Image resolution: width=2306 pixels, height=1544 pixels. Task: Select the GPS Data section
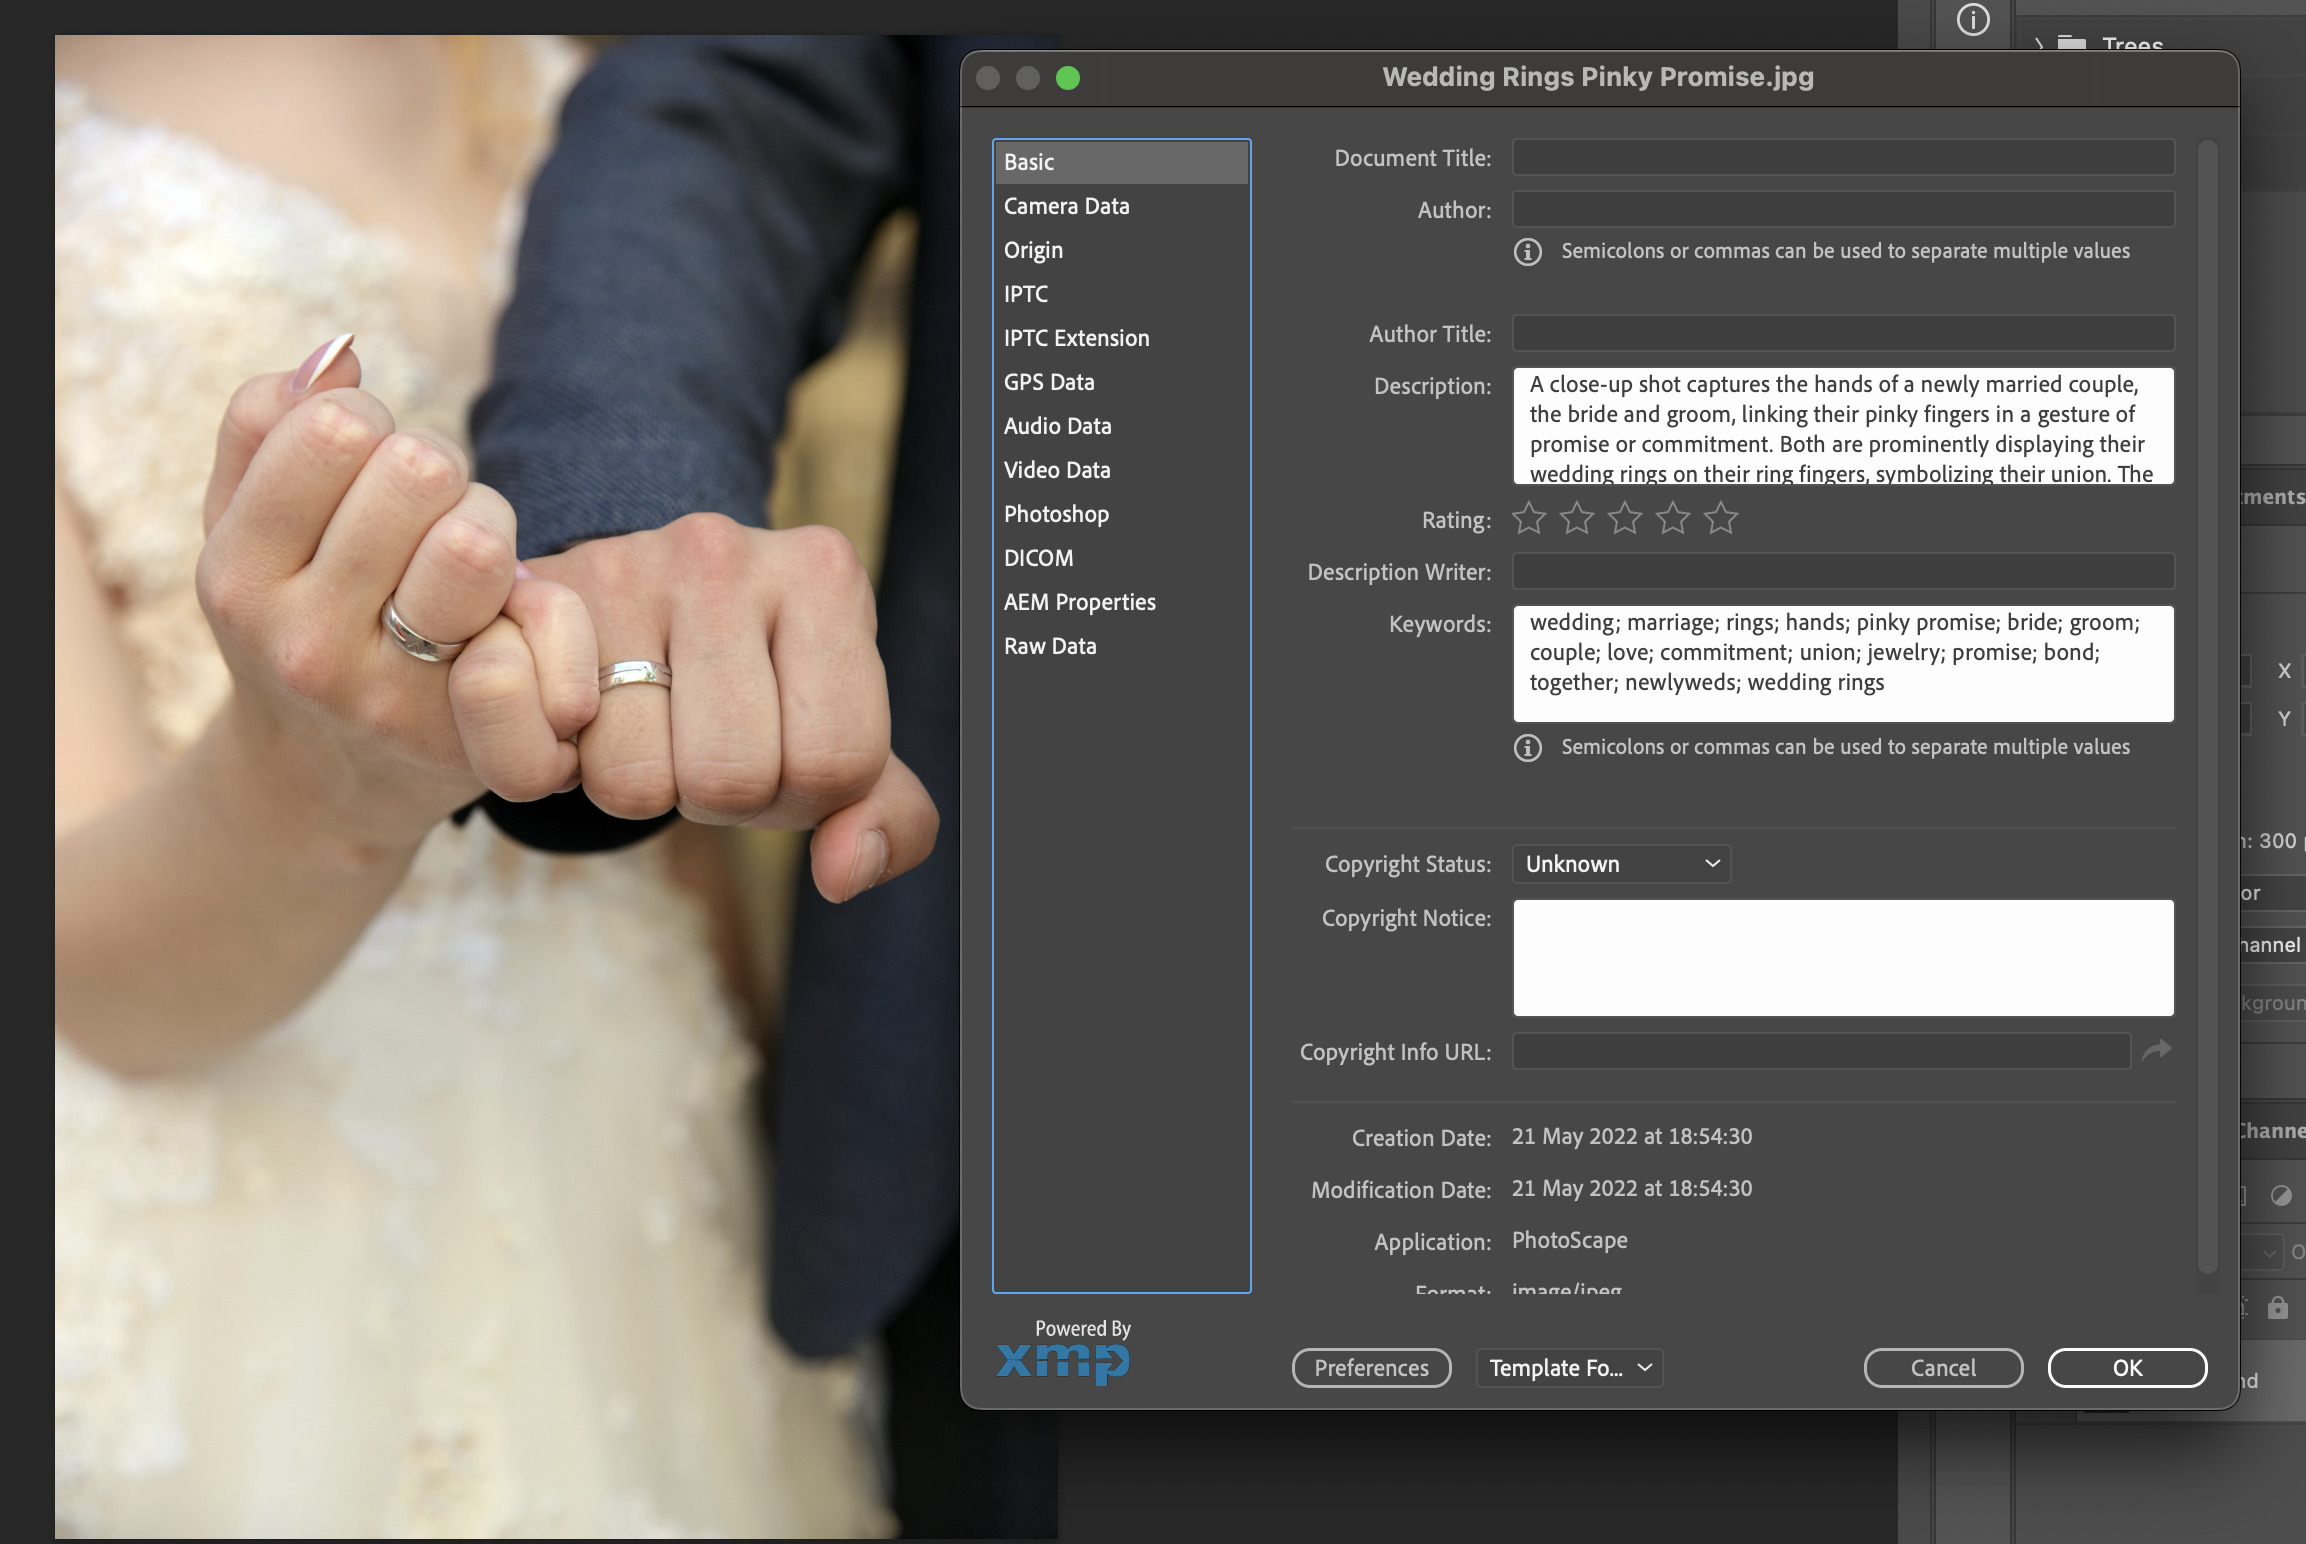[x=1048, y=382]
